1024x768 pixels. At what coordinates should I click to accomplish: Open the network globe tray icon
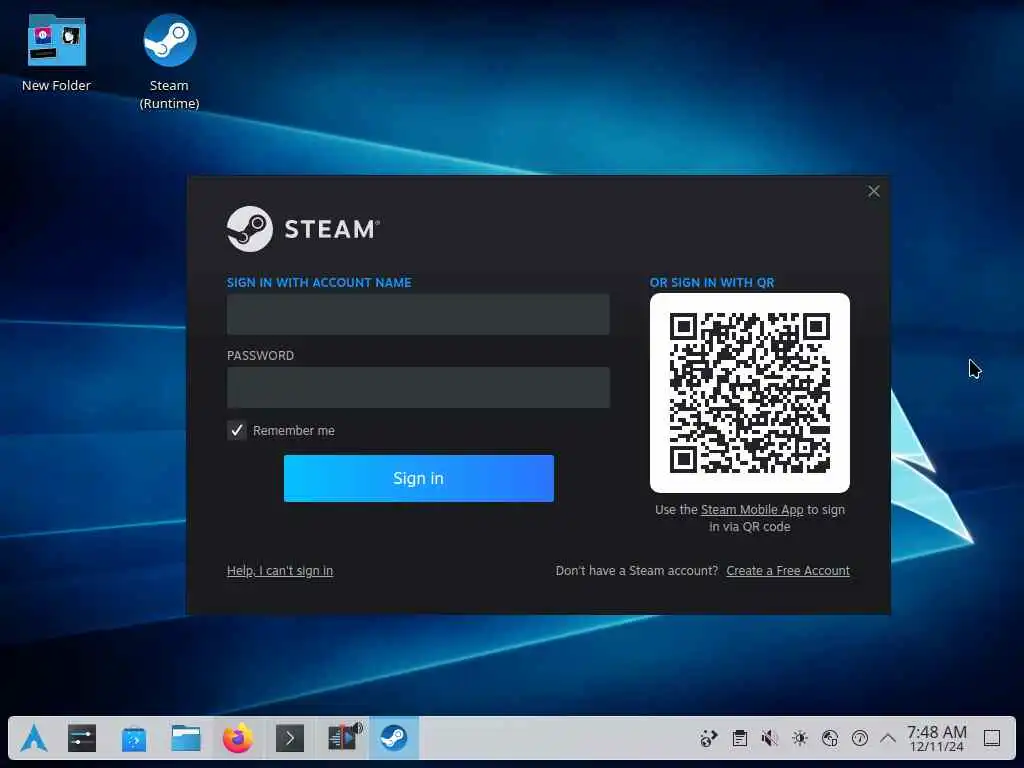pyautogui.click(x=829, y=739)
